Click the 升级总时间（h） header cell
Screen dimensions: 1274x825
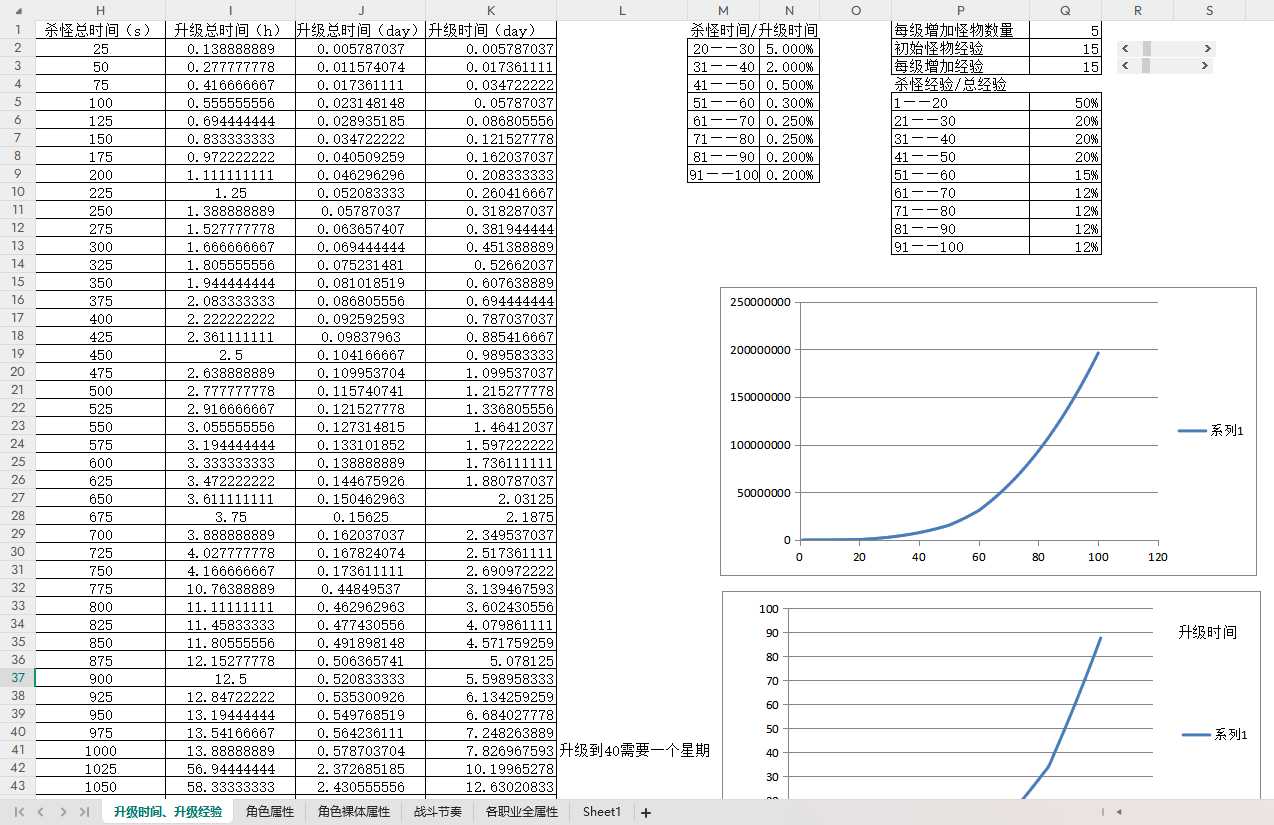point(230,30)
